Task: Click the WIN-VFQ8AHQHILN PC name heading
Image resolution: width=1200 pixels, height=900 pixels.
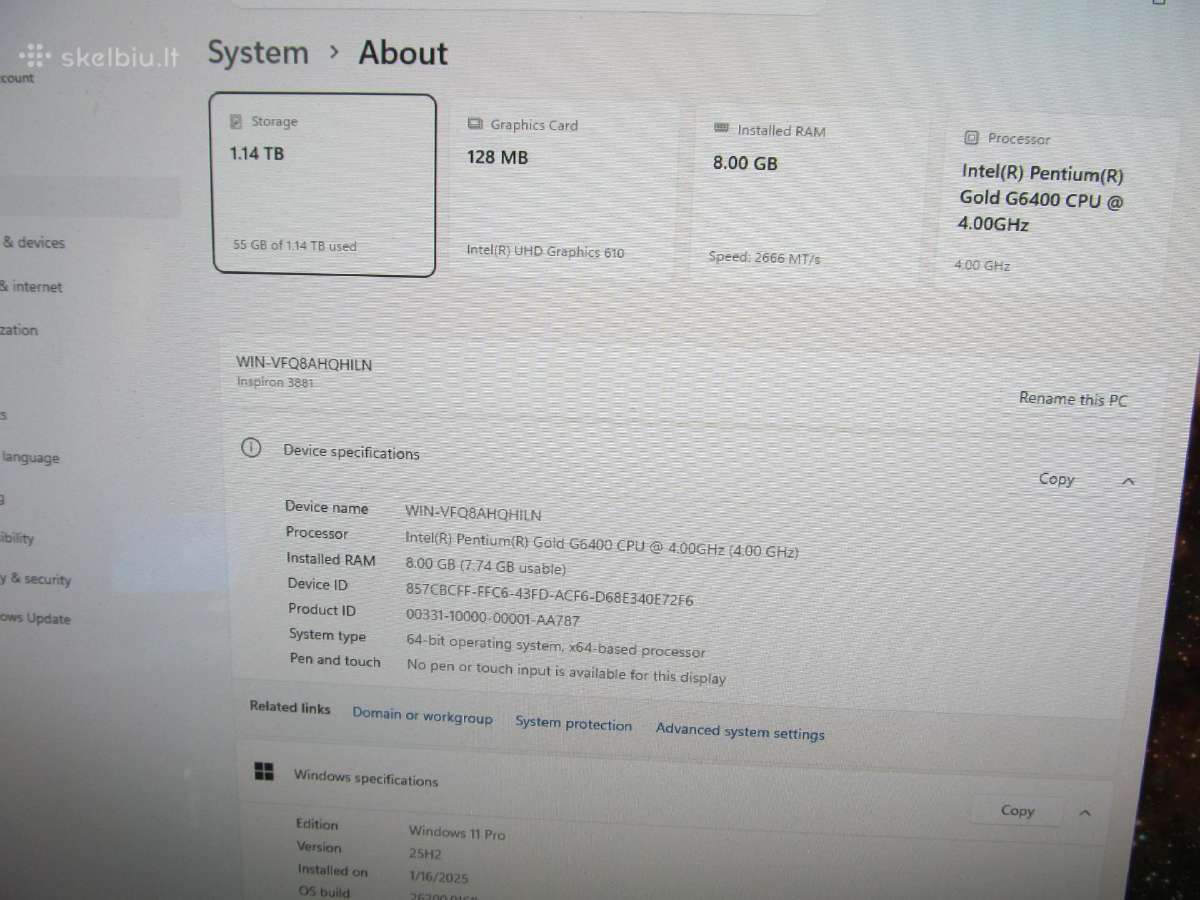Action: point(304,364)
